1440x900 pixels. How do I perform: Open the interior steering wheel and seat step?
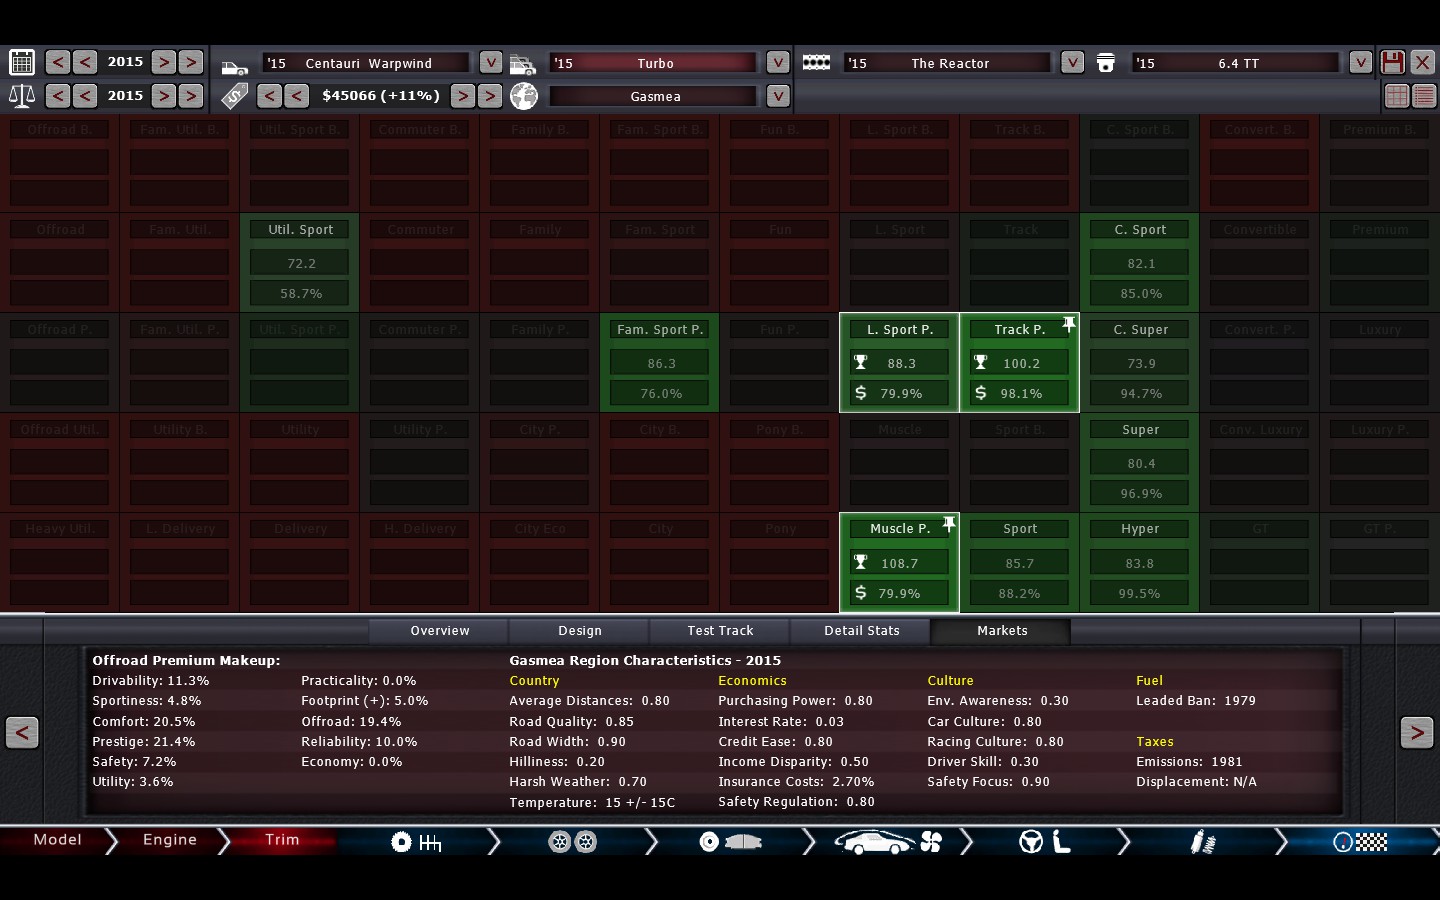pyautogui.click(x=1045, y=842)
